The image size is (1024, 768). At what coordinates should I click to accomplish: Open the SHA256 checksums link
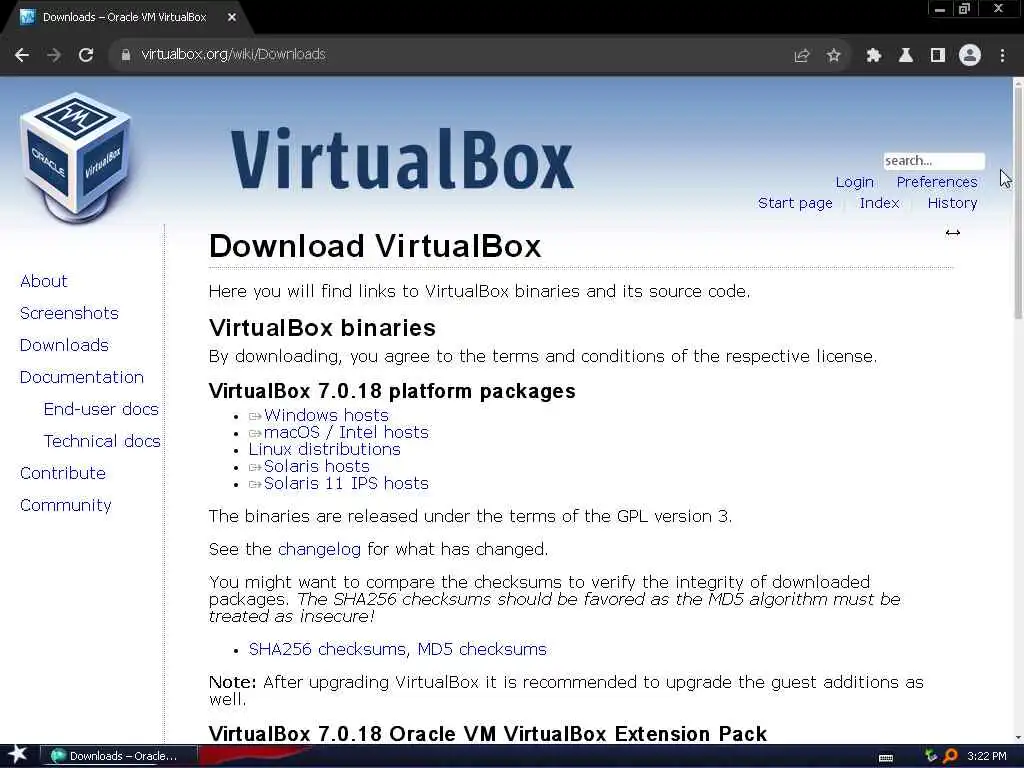(327, 649)
